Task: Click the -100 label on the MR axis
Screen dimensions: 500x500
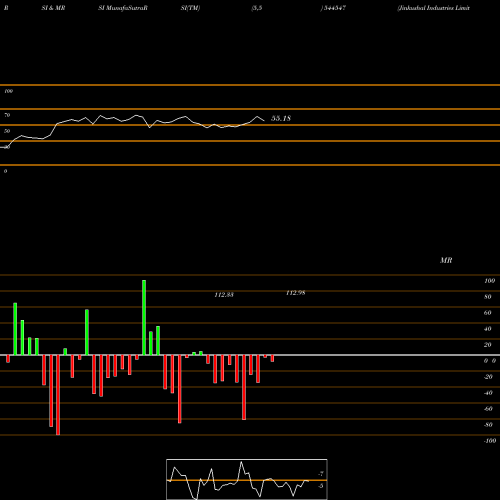Action: [490, 441]
